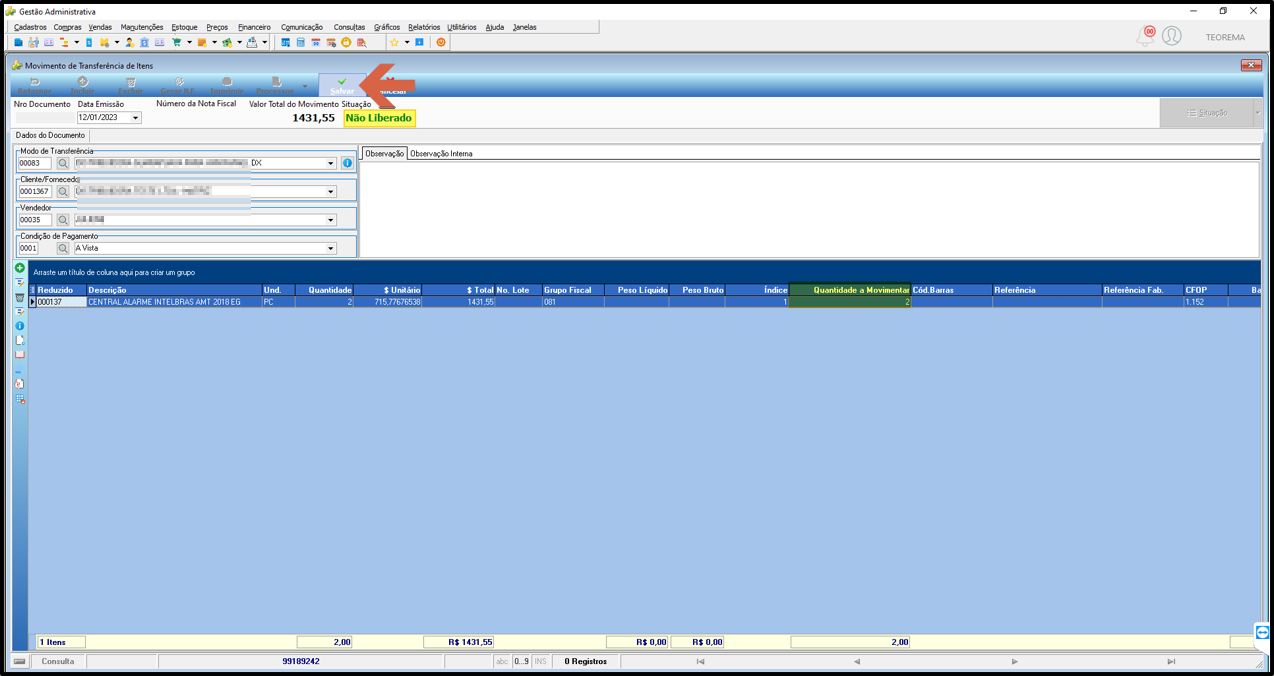Viewport: 1274px width, 676px height.
Task: Open the Relatórios menu
Action: coord(424,27)
